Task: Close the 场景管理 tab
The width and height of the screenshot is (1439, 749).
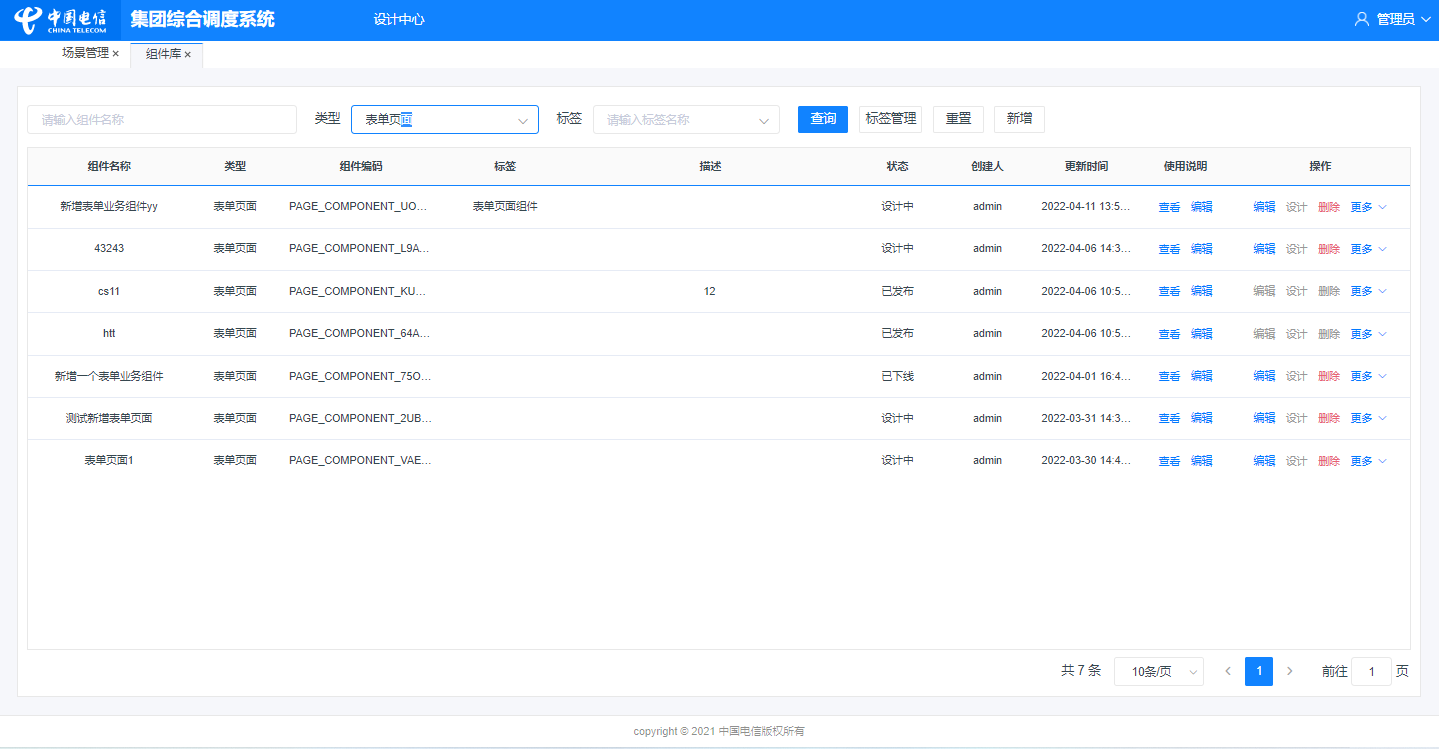Action: point(116,54)
